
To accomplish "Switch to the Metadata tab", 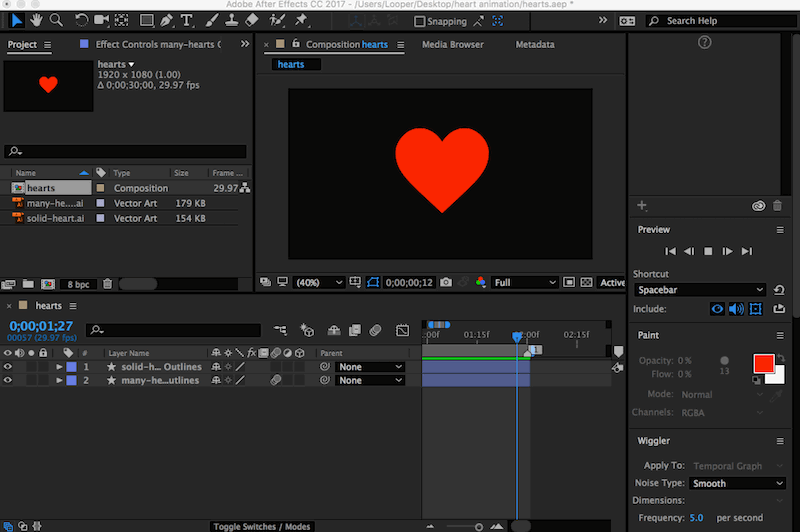I will tap(535, 44).
